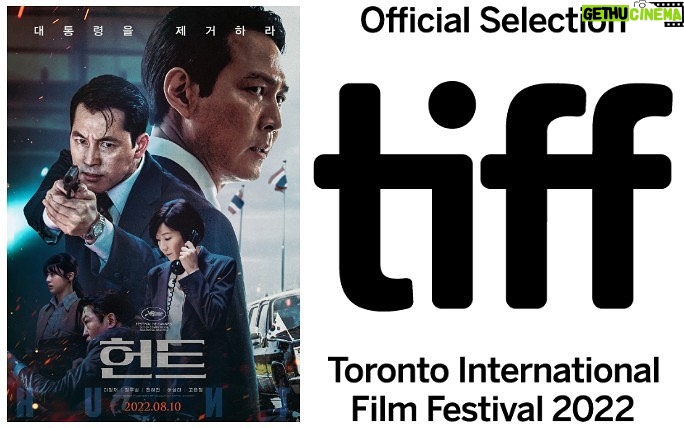Click the Korean movie title 헌트
The width and height of the screenshot is (684, 428).
(152, 358)
